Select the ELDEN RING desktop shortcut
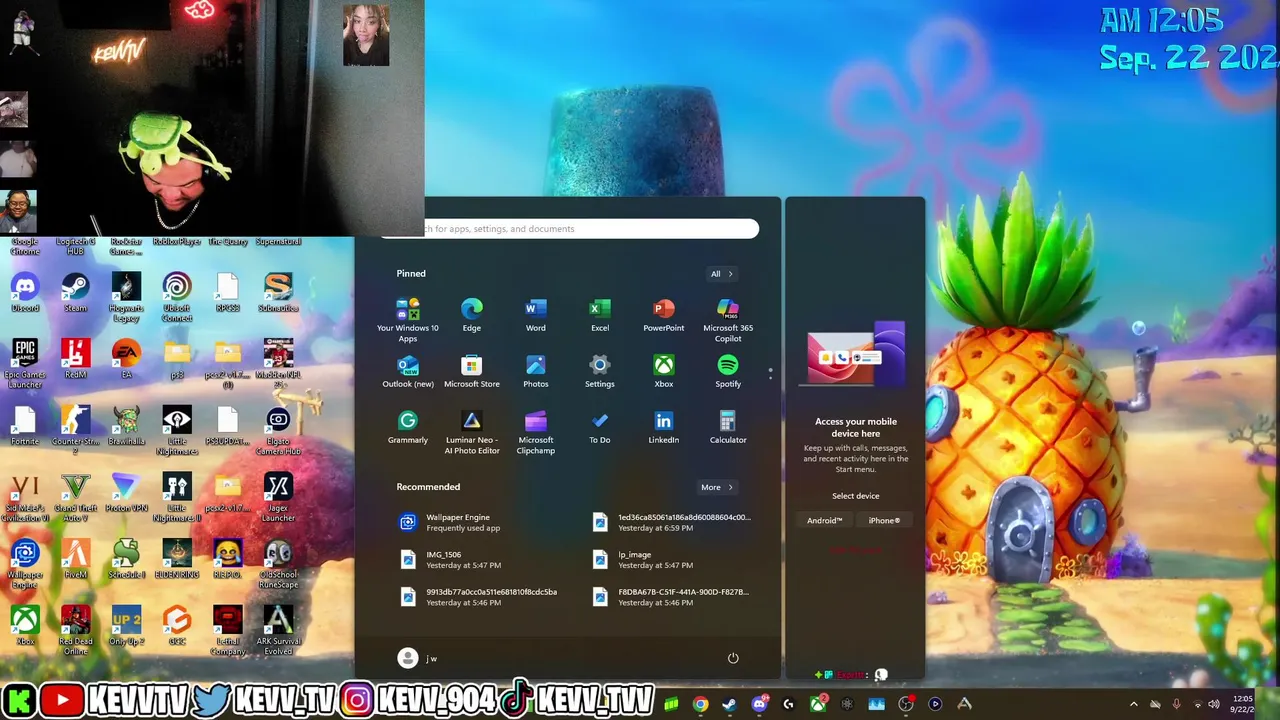Image resolution: width=1280 pixels, height=720 pixels. click(177, 559)
